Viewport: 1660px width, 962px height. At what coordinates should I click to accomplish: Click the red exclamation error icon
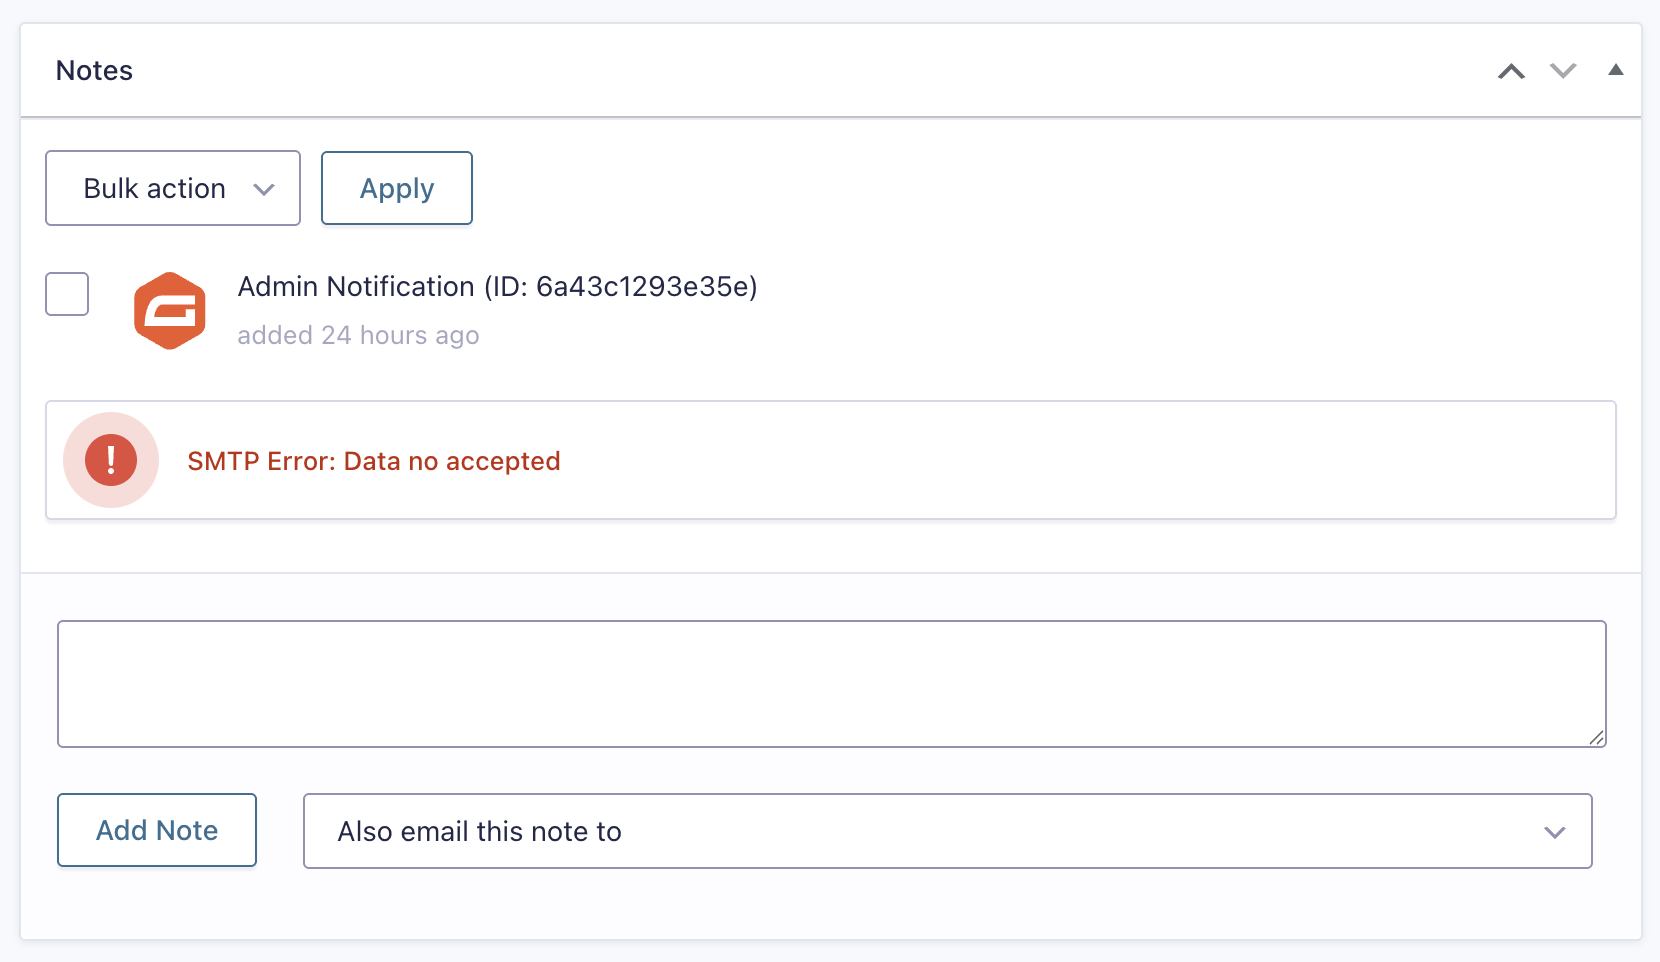(x=111, y=460)
